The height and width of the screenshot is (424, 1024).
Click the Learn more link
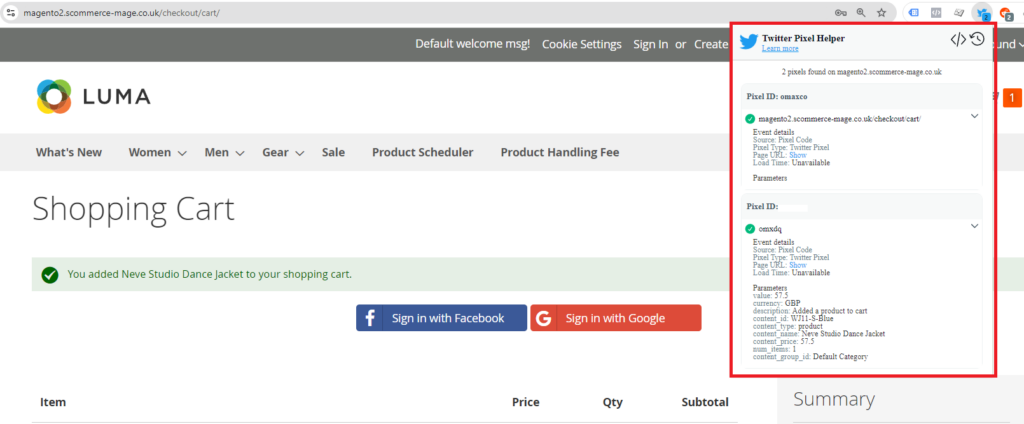[x=780, y=48]
